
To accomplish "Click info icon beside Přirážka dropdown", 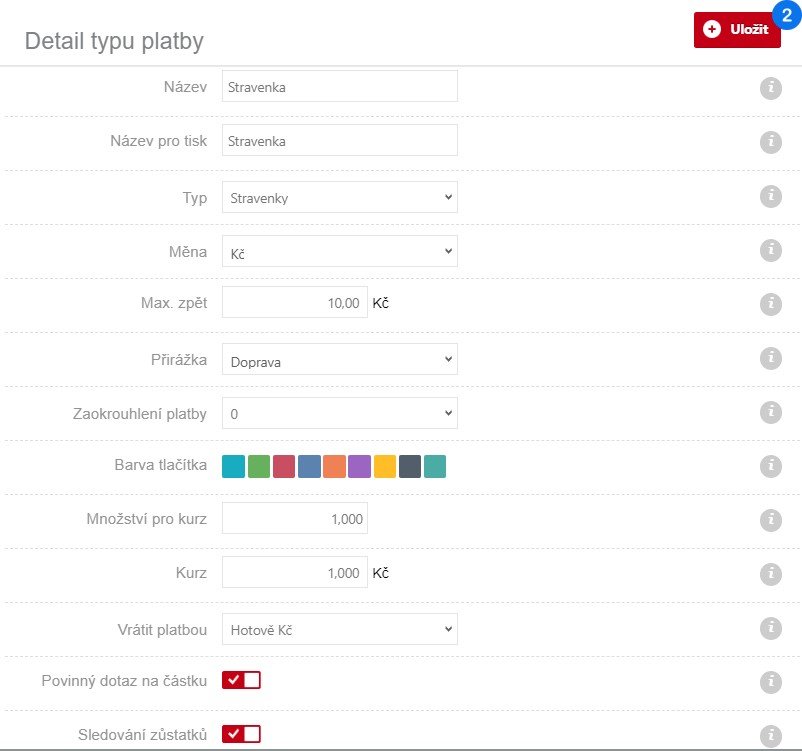I will tap(770, 358).
